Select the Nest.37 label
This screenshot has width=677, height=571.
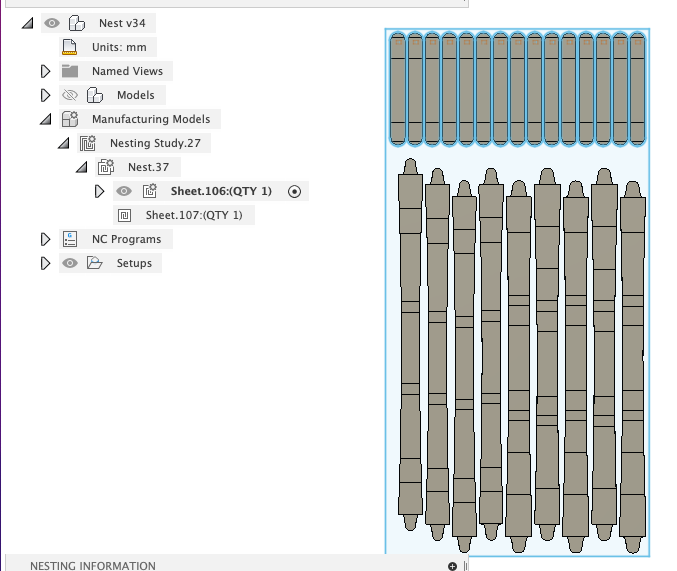[x=149, y=167]
